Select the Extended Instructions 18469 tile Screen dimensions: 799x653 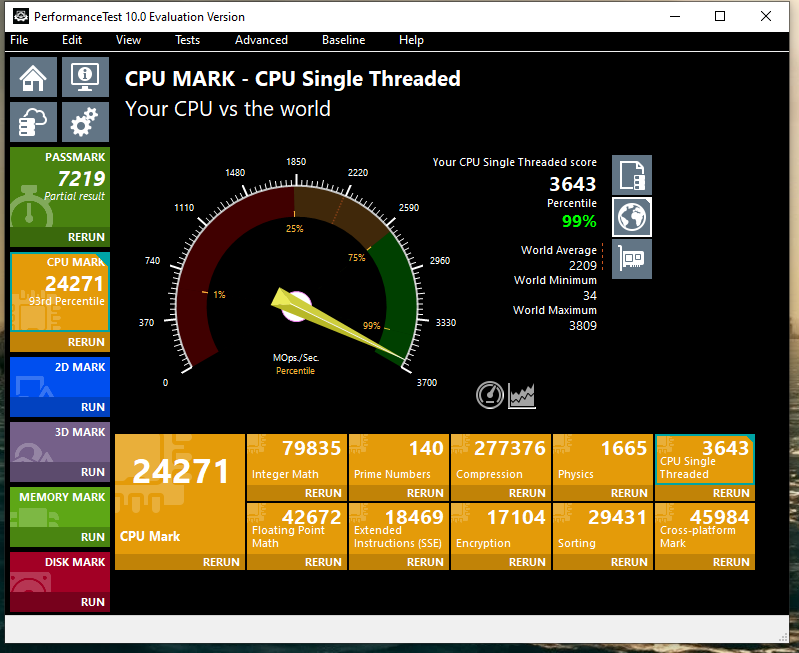tap(399, 529)
